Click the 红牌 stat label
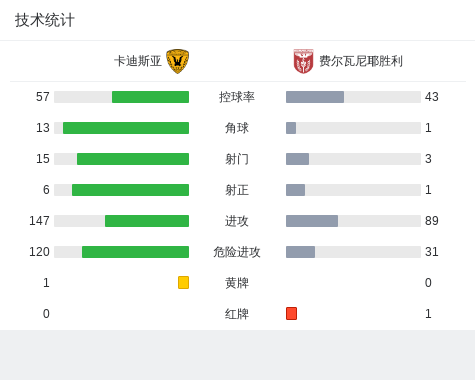 [x=237, y=314]
